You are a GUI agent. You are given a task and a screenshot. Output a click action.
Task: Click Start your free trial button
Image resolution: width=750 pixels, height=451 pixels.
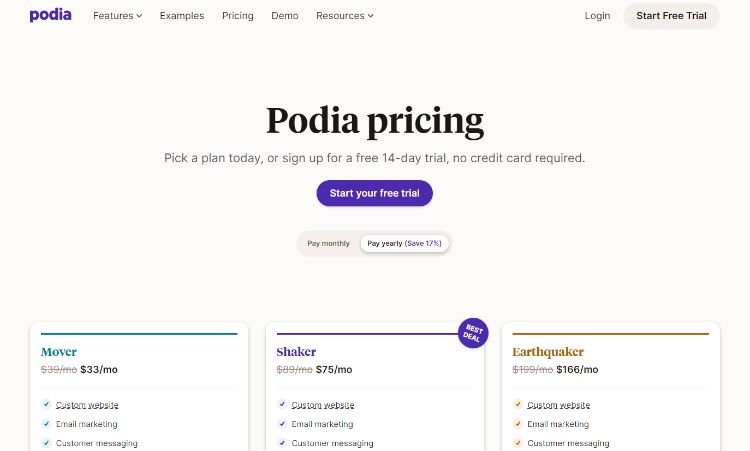click(x=374, y=193)
